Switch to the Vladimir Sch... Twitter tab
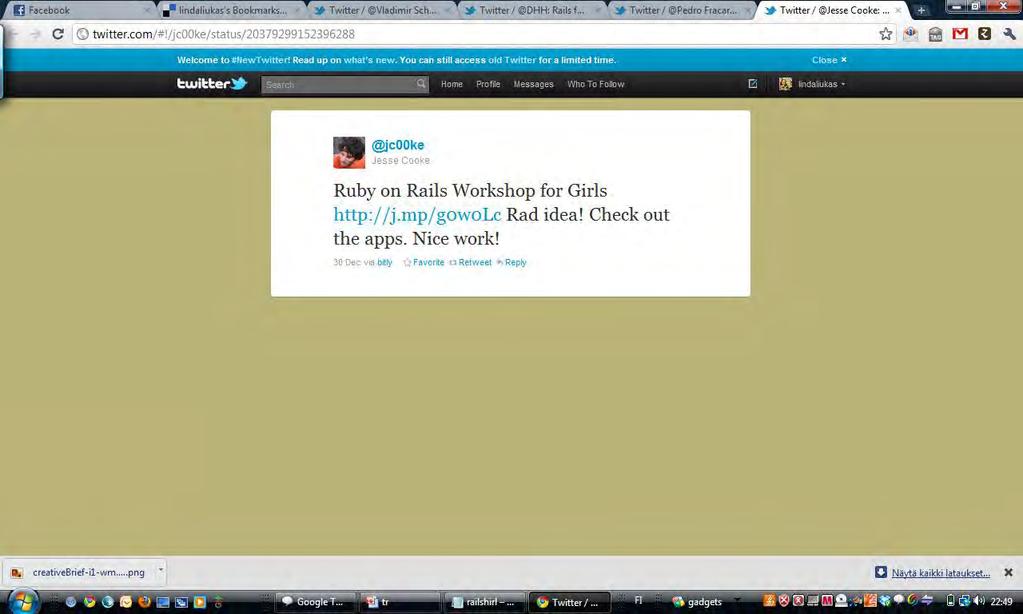This screenshot has height=614, width=1023. tap(381, 10)
